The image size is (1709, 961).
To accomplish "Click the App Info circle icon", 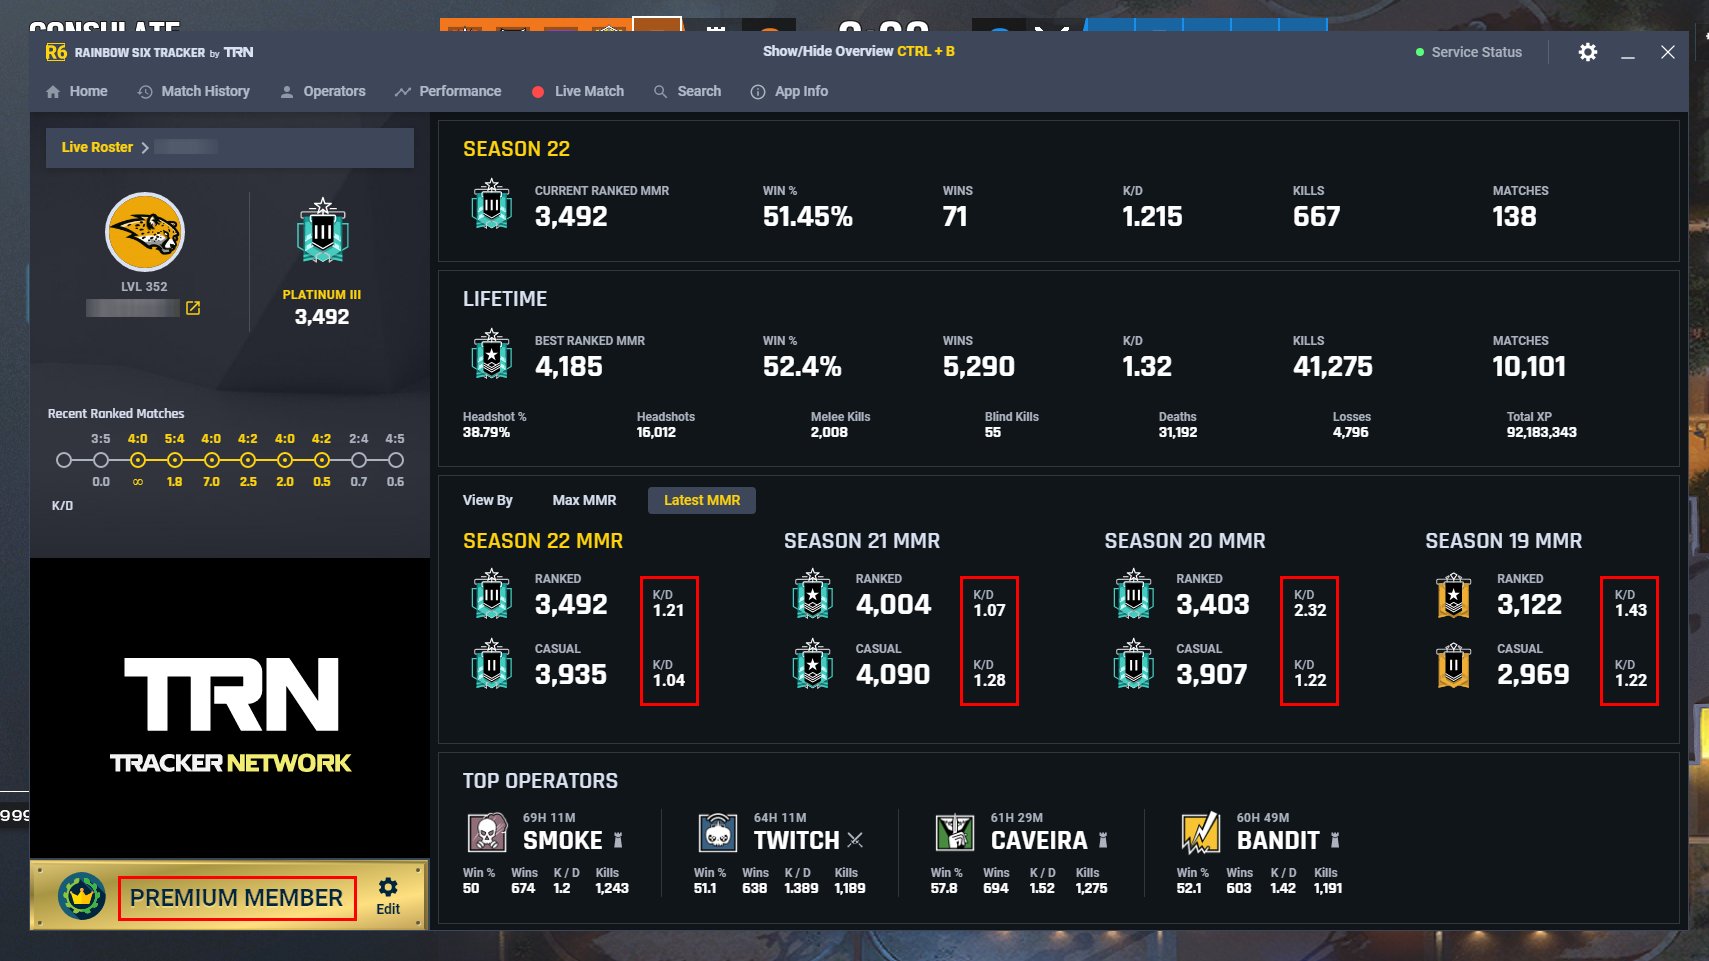I will click(x=758, y=91).
